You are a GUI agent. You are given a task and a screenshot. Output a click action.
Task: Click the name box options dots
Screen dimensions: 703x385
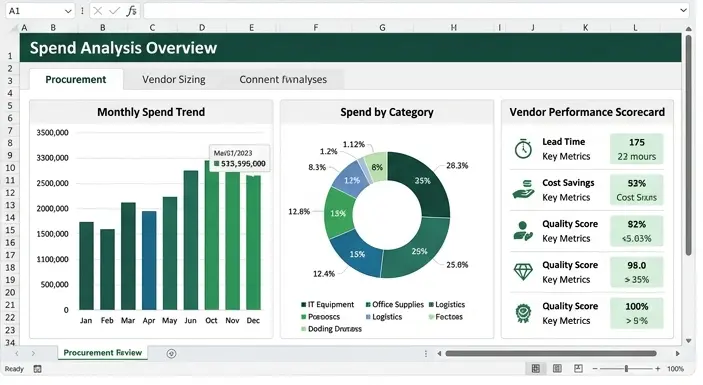pyautogui.click(x=82, y=11)
